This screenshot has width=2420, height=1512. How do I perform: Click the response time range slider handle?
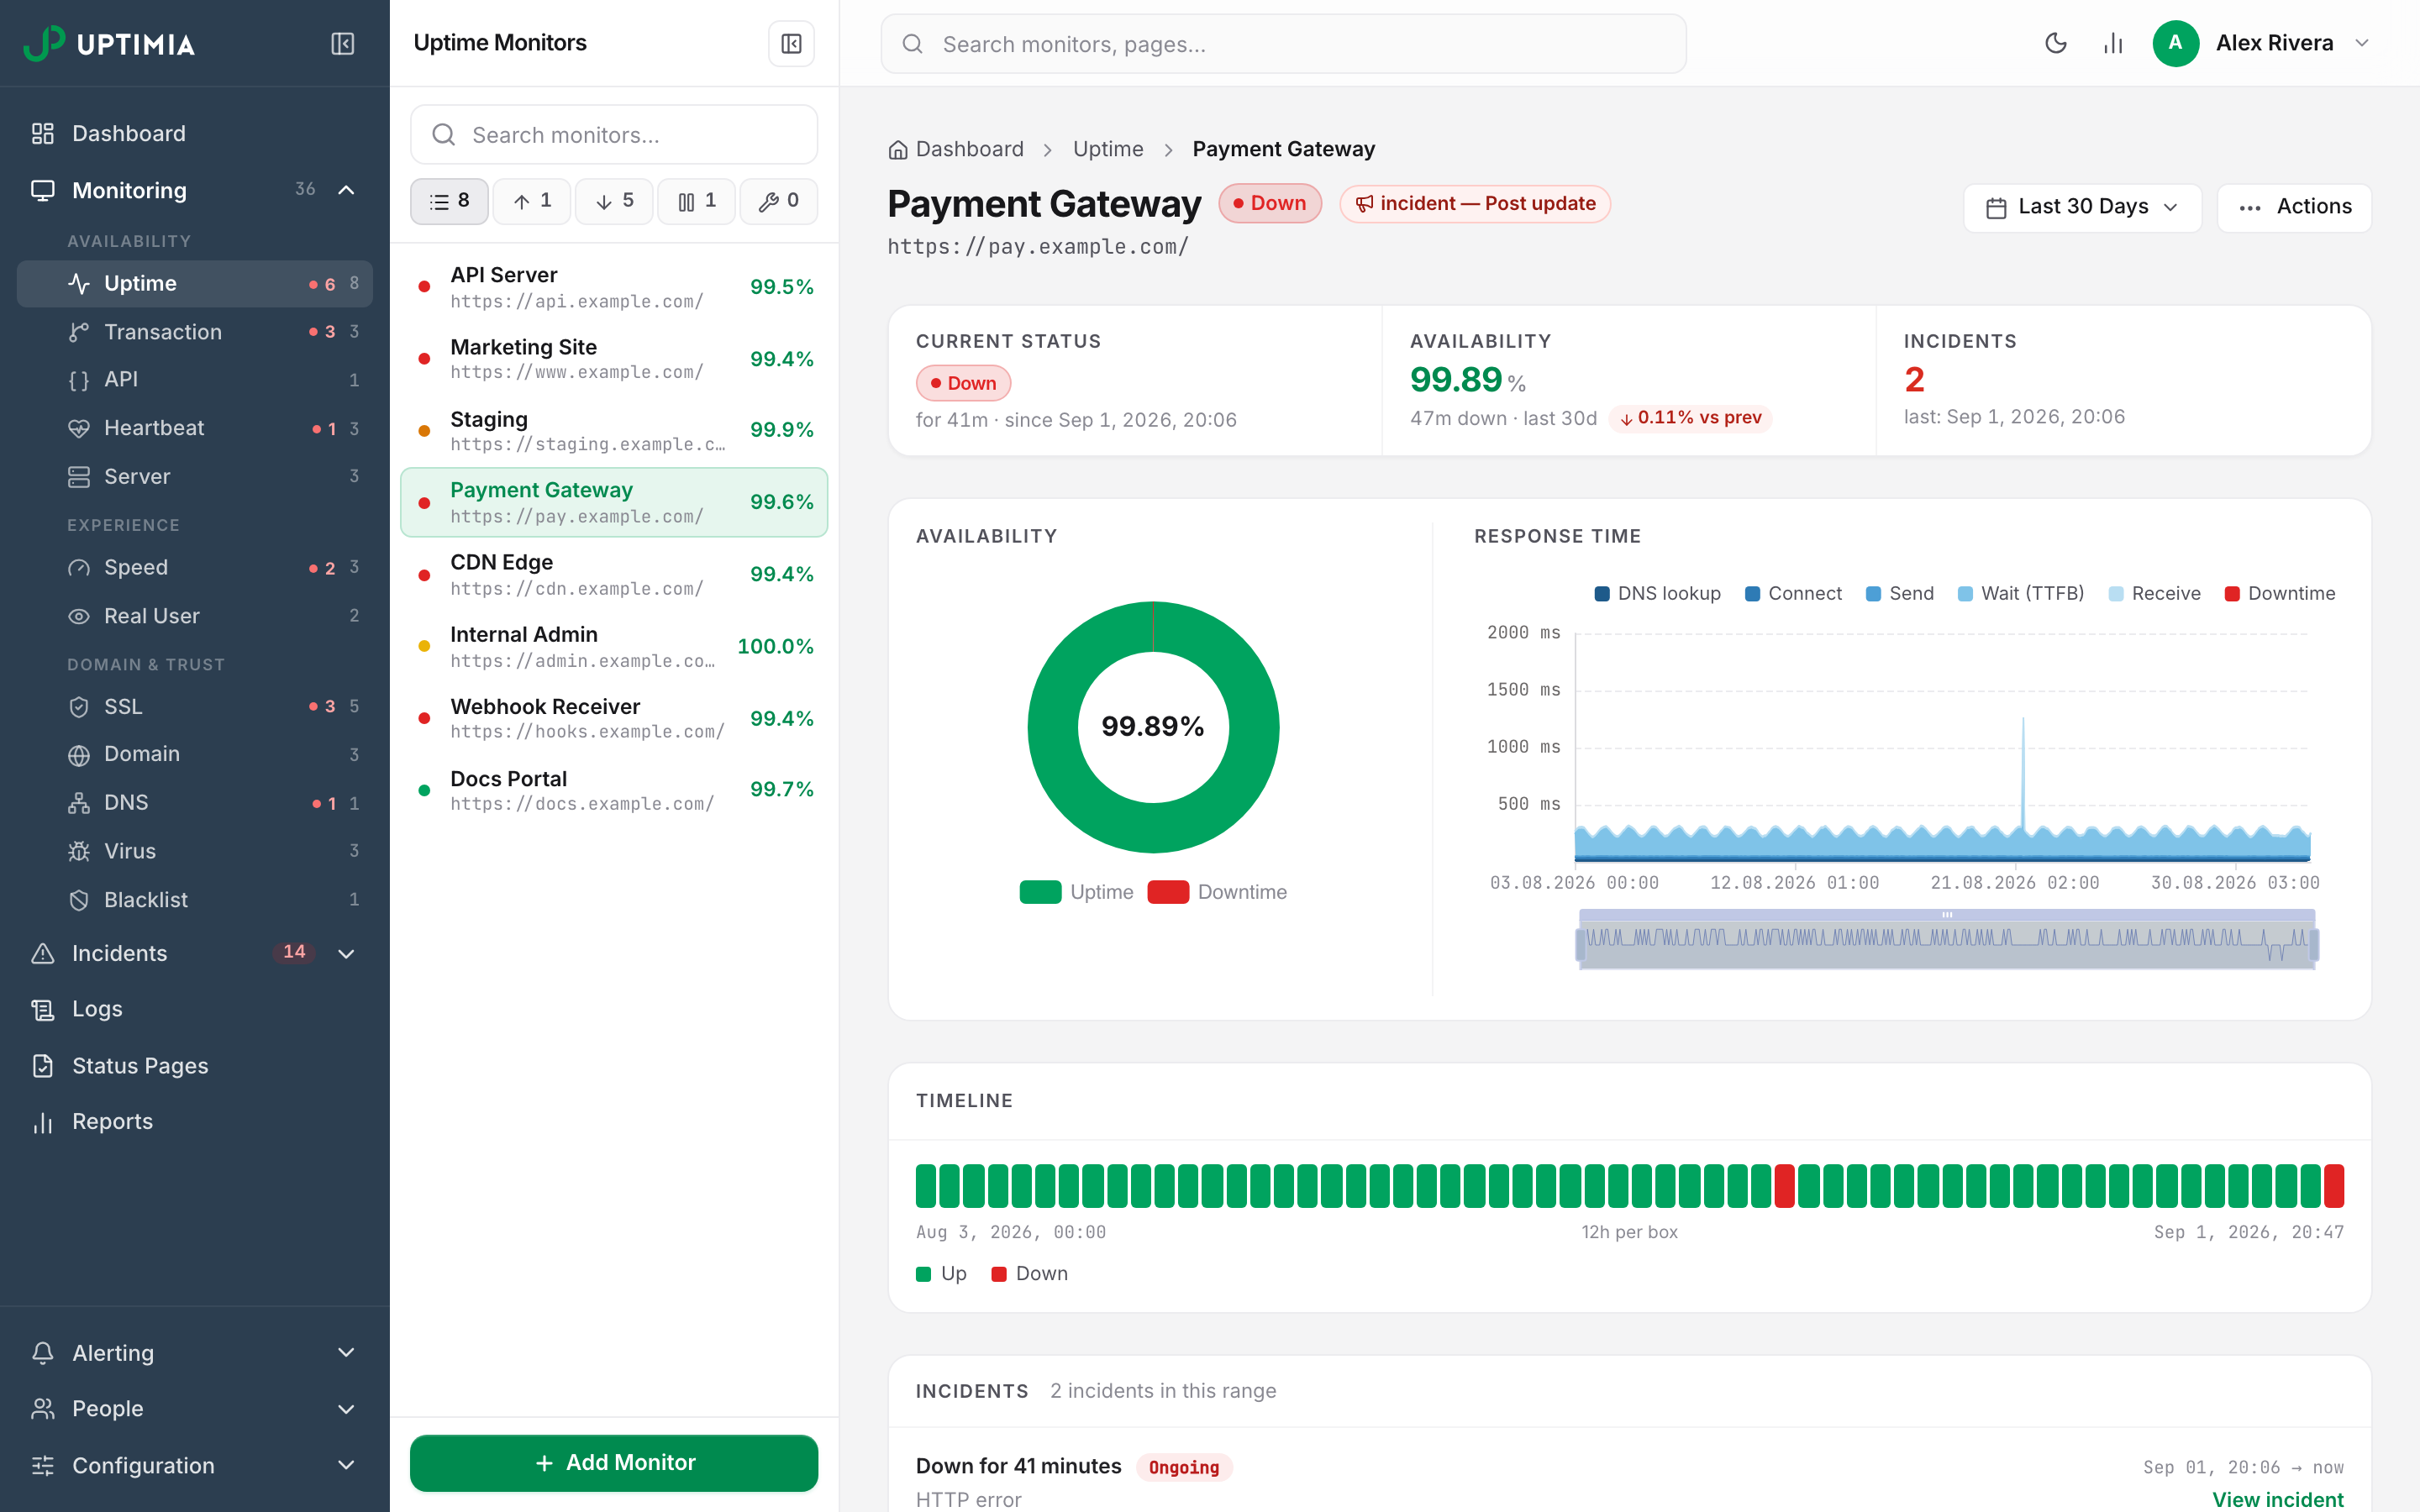point(1946,915)
